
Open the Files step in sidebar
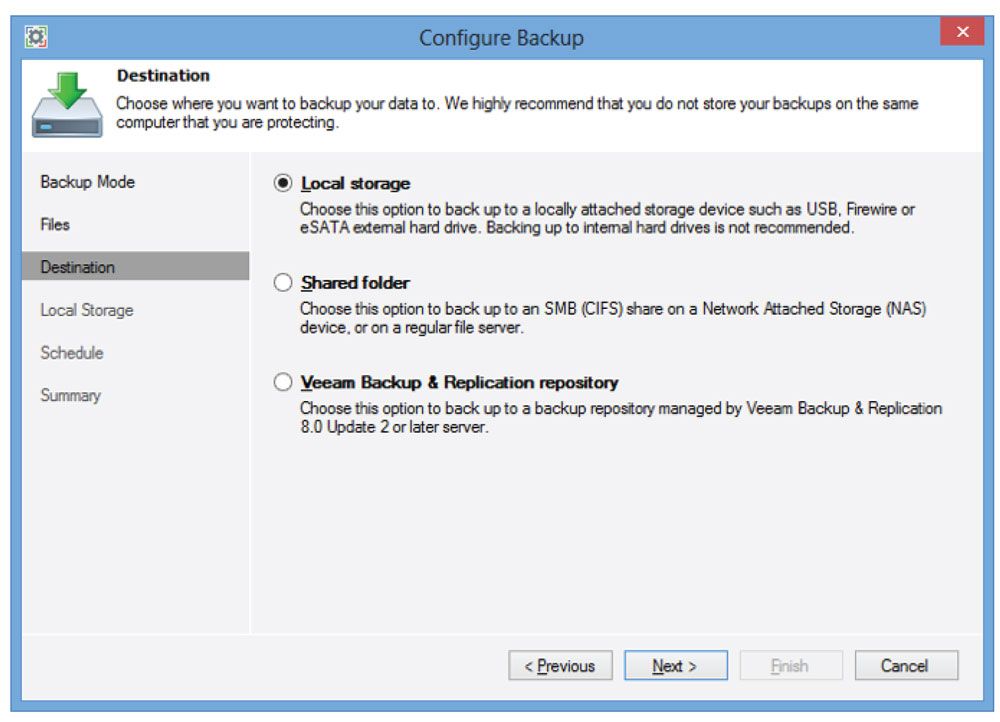55,225
